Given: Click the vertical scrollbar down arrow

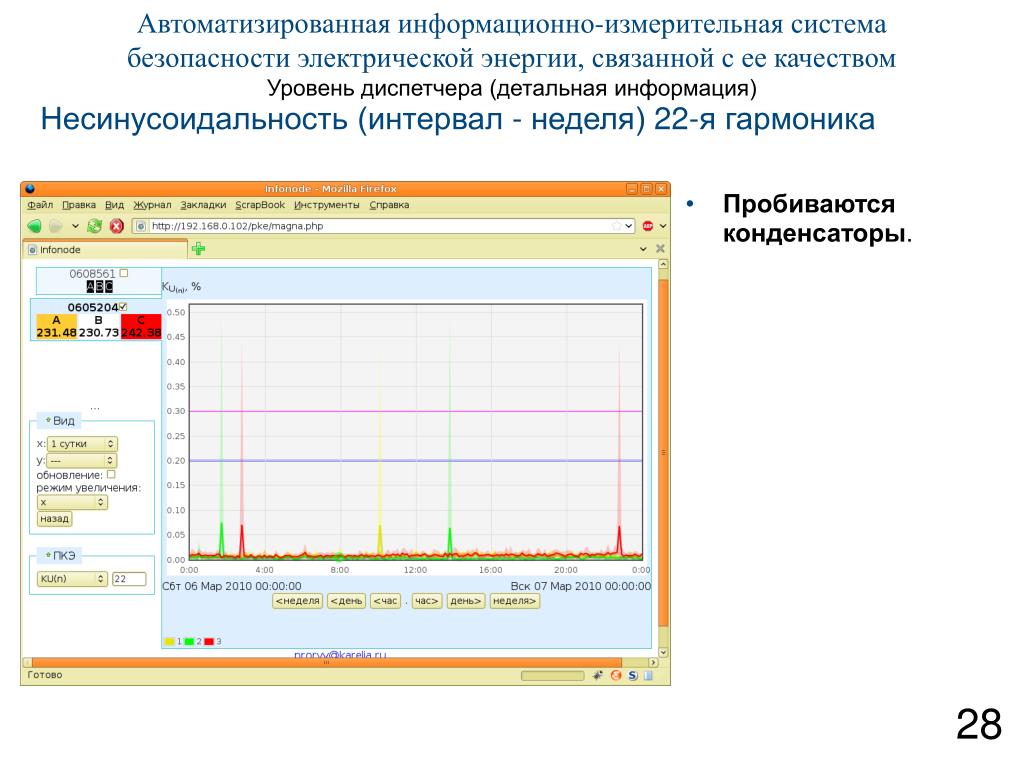Looking at the screenshot, I should pos(663,652).
